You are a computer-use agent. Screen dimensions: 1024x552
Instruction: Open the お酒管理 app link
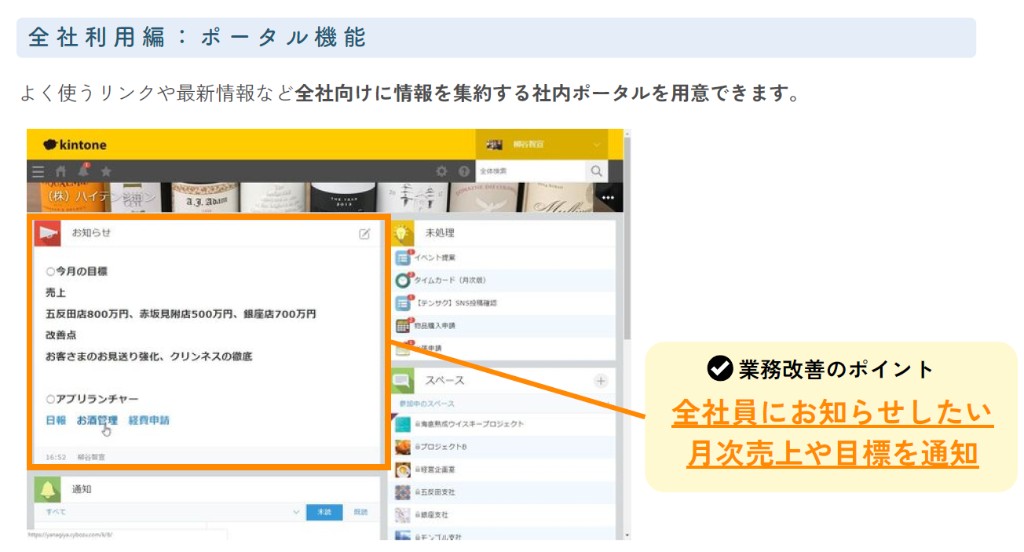coord(97,420)
